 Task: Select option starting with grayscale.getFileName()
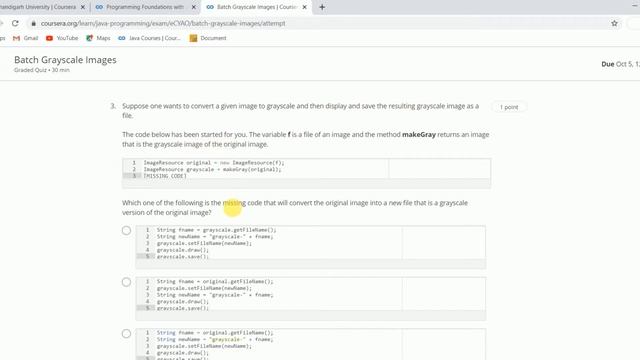pos(127,231)
